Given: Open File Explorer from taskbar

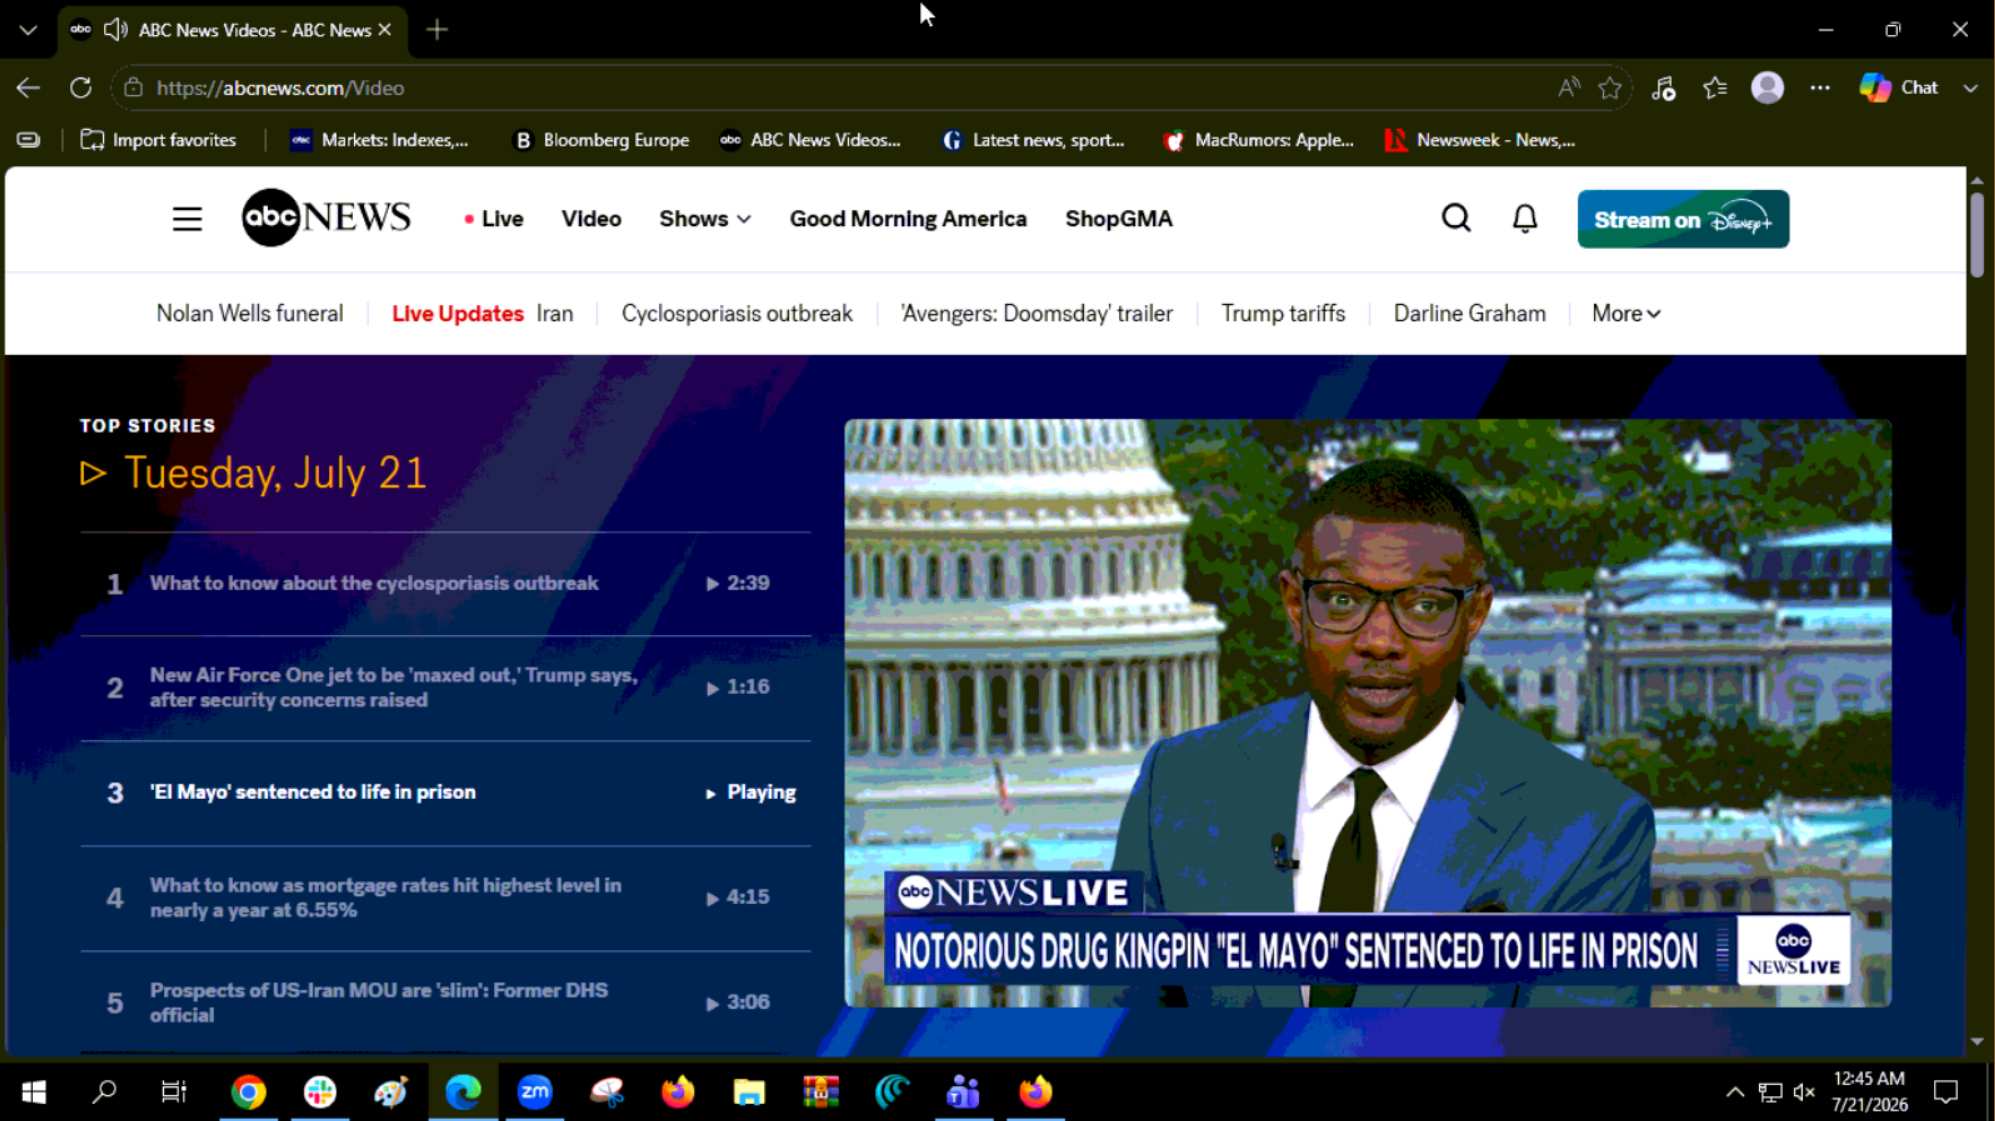Looking at the screenshot, I should click(749, 1092).
